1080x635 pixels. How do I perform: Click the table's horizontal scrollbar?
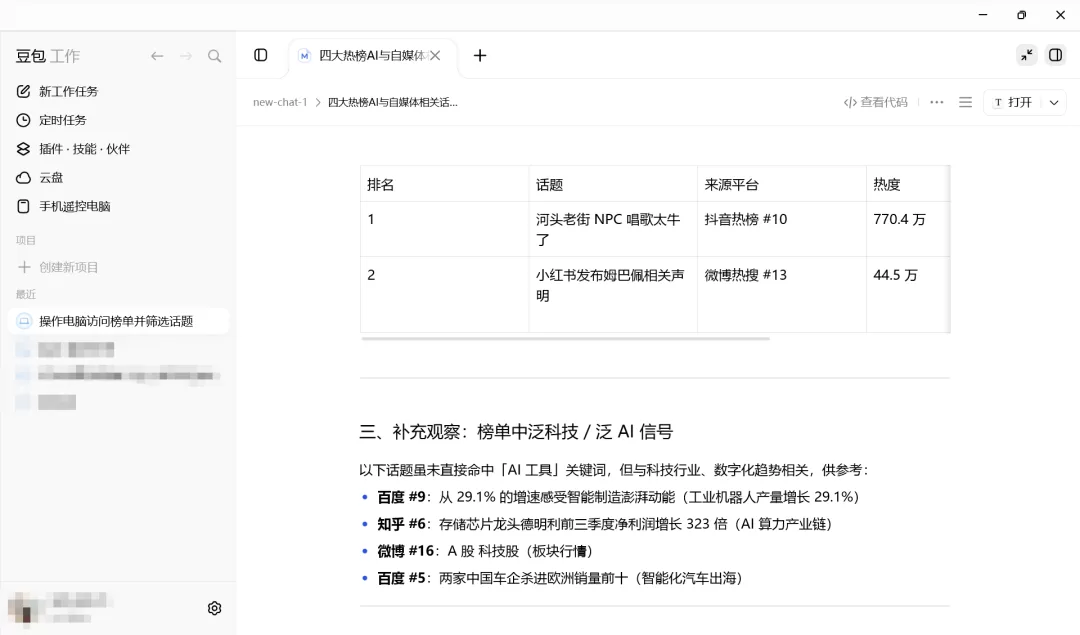(565, 339)
